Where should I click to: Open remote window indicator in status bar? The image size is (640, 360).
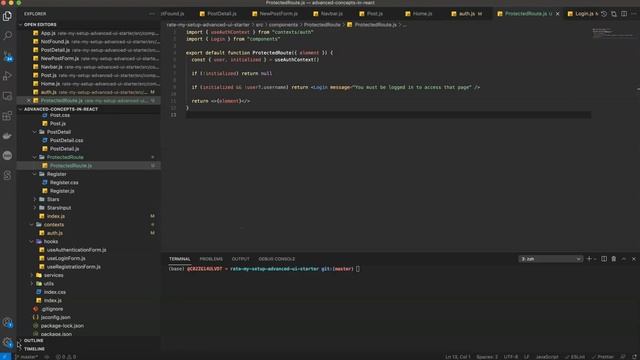pos(5,357)
